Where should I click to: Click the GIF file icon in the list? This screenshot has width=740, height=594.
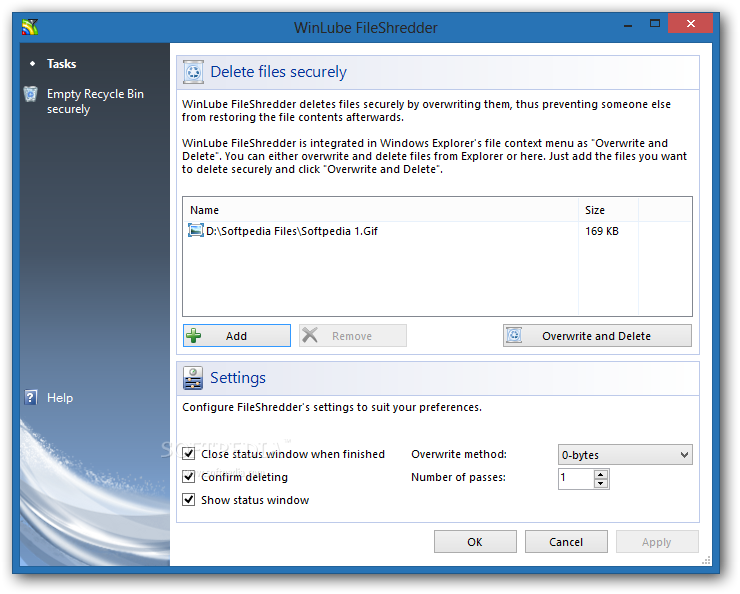[195, 231]
